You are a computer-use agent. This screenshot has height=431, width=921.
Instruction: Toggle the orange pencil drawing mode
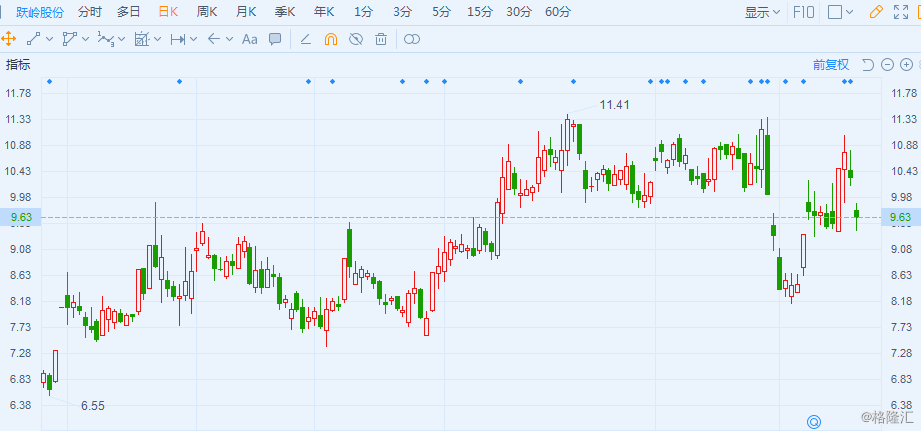coord(876,12)
